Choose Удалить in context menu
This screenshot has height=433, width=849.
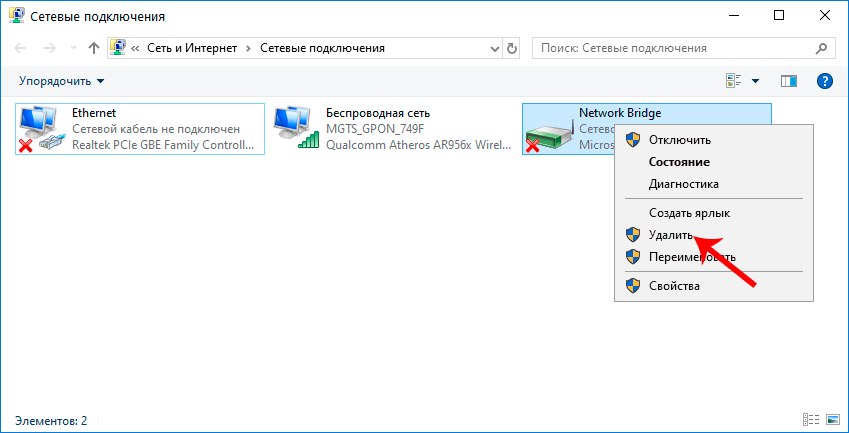(x=714, y=235)
